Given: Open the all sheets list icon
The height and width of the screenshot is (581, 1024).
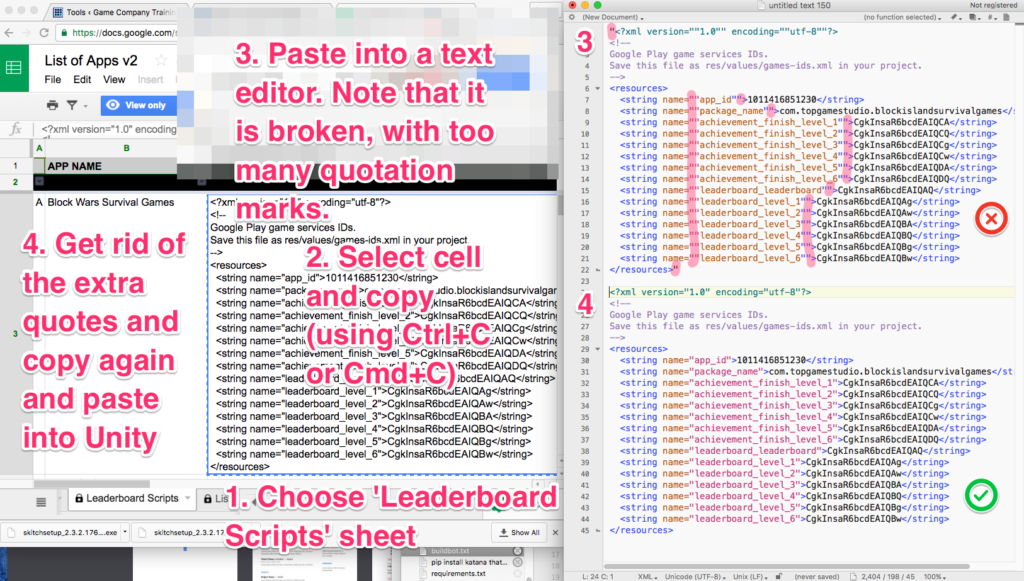Looking at the screenshot, I should [x=41, y=501].
